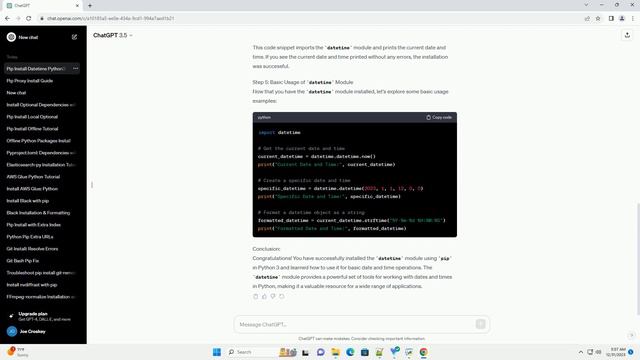Bookmark this page with the star icon

[598, 18]
